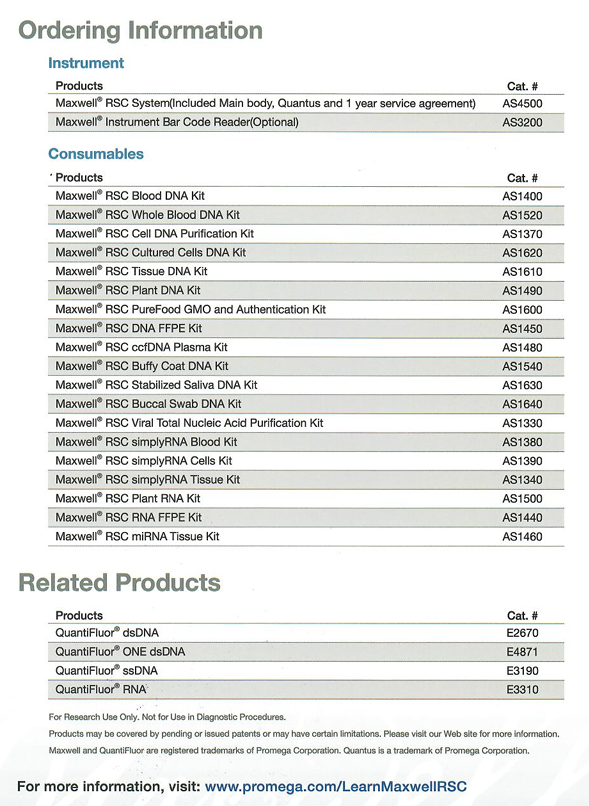The image size is (589, 806).
Task: Click catalog number AS4500
Action: [x=522, y=104]
